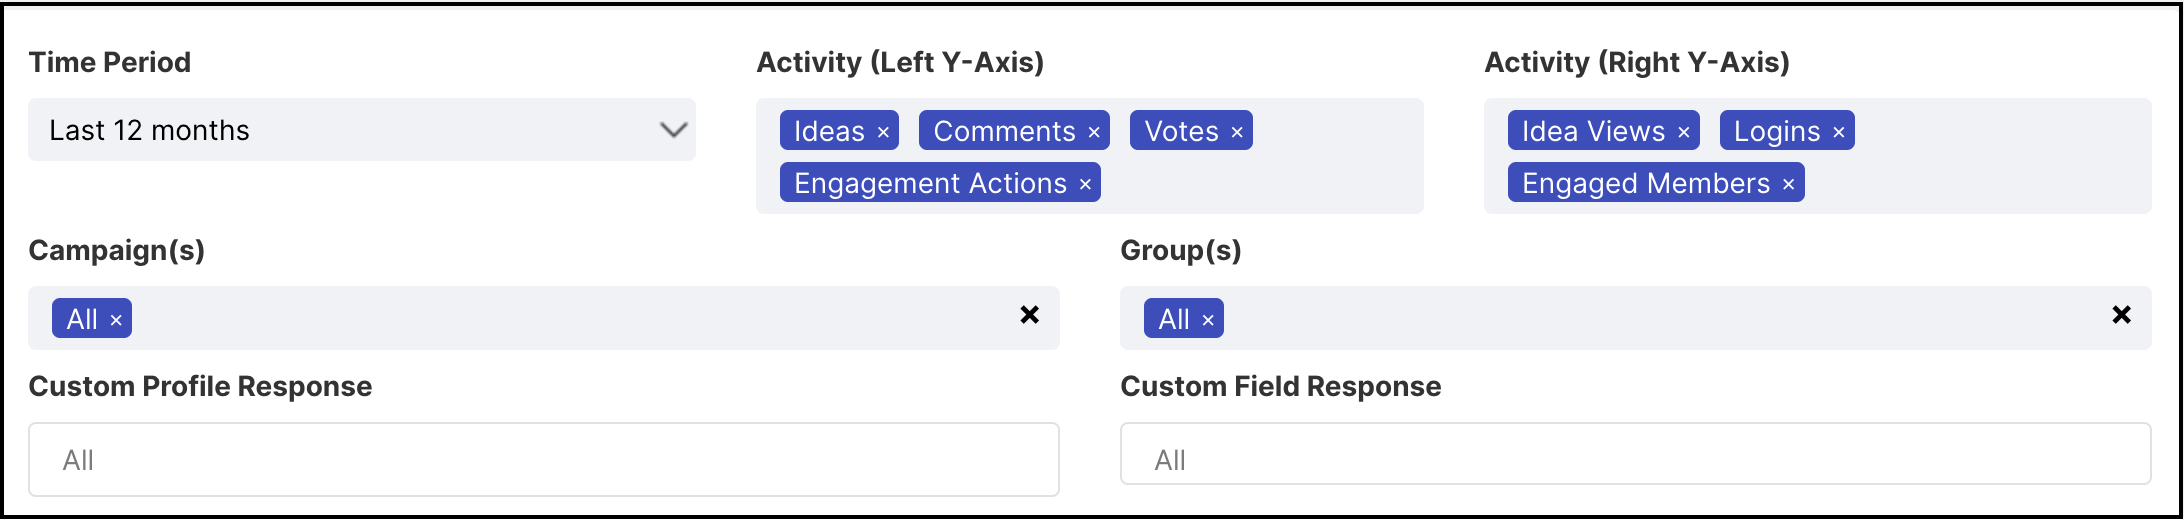Click the Custom Profile Response field
The width and height of the screenshot is (2184, 520).
544,460
